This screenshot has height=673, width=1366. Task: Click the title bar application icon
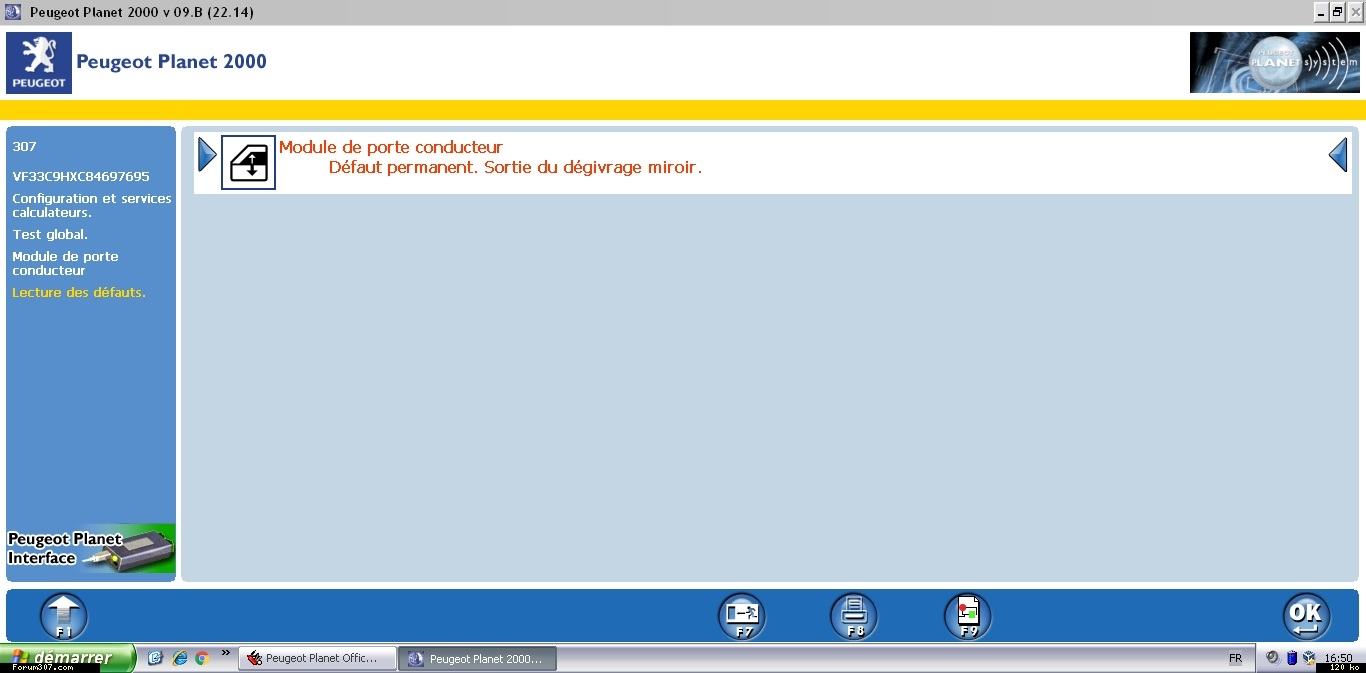[13, 12]
